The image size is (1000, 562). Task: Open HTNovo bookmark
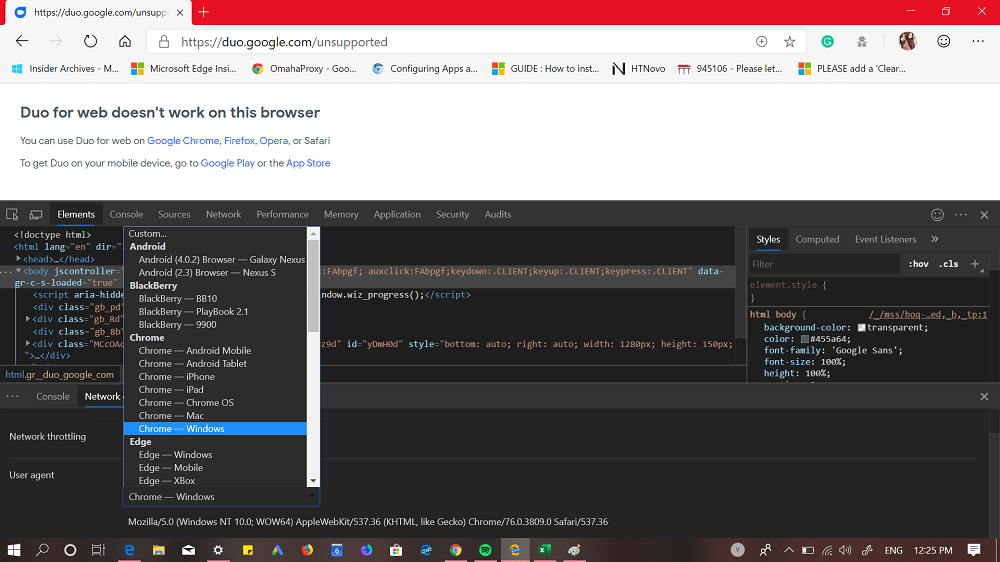click(638, 68)
